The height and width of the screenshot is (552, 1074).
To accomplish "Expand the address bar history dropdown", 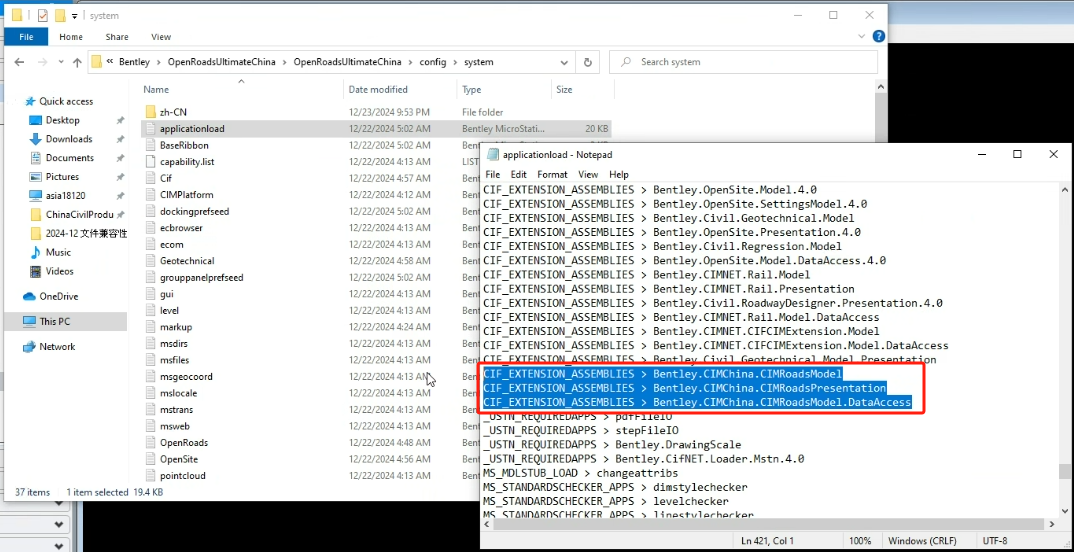I will pos(564,62).
